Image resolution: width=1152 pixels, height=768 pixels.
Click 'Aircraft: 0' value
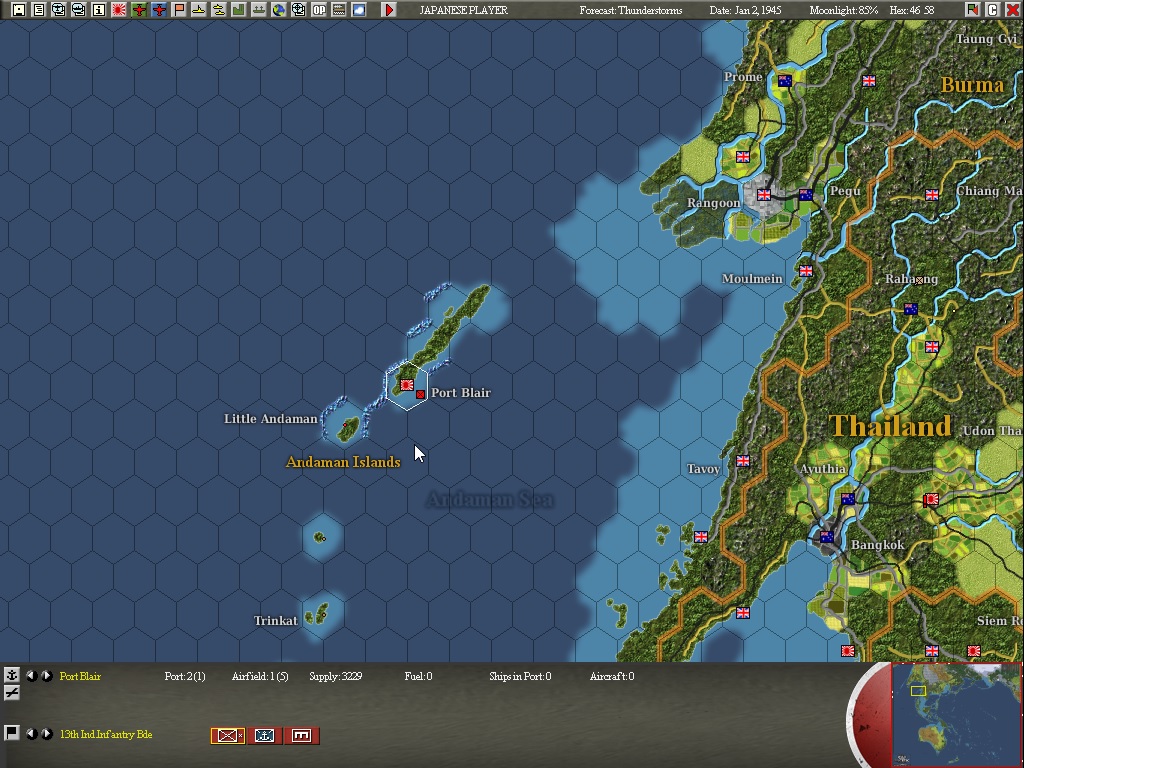coord(612,676)
